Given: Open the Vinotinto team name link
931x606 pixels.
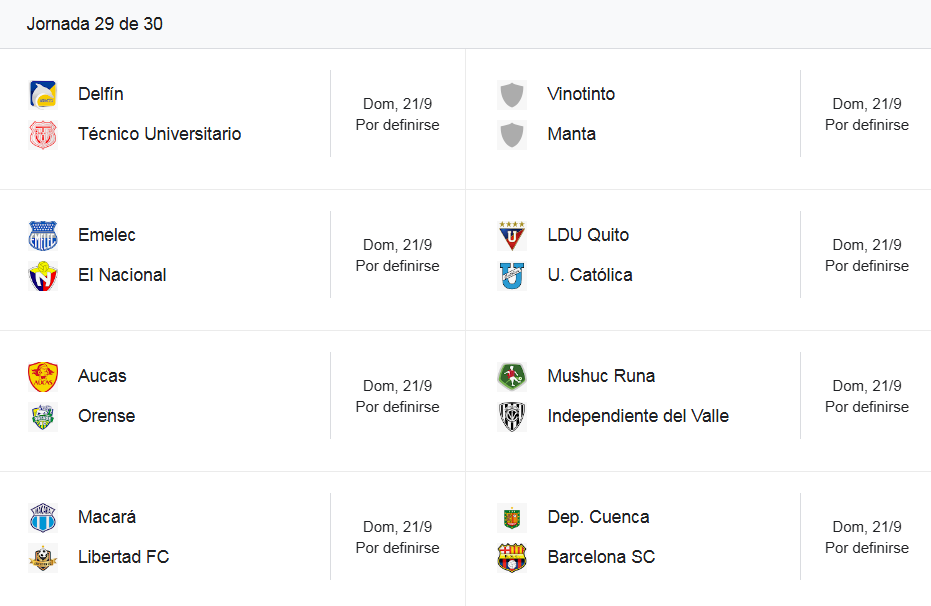Looking at the screenshot, I should click(x=581, y=94).
